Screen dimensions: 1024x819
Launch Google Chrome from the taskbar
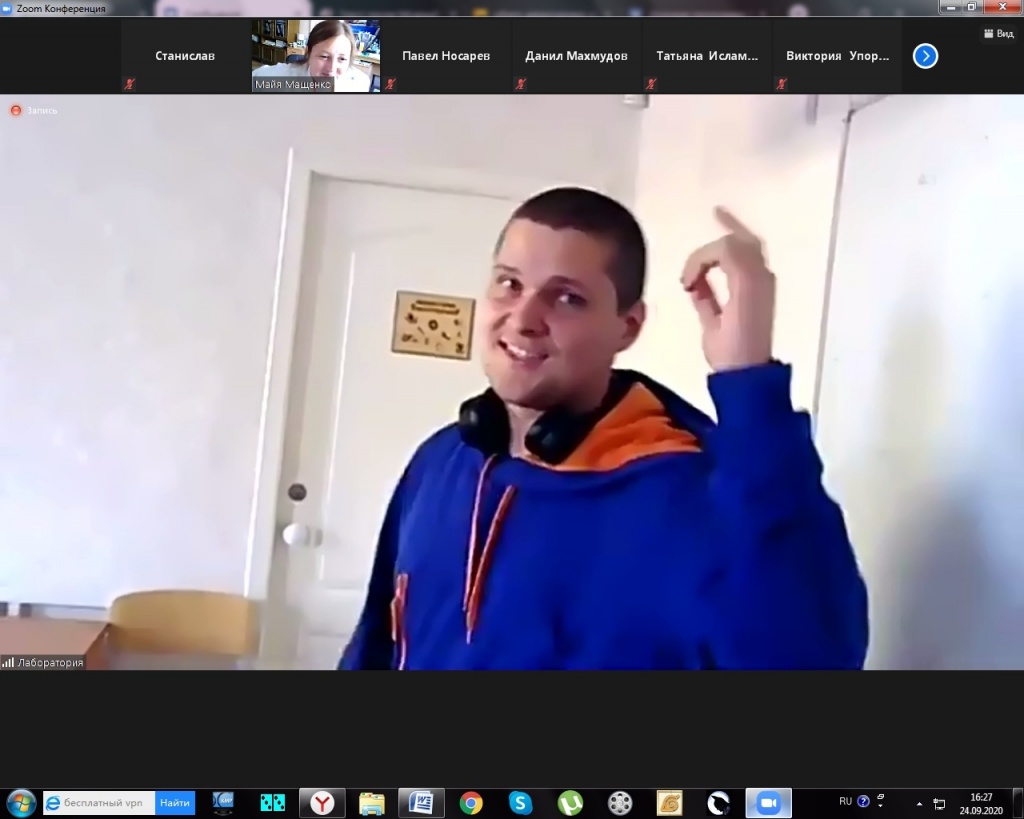(471, 802)
